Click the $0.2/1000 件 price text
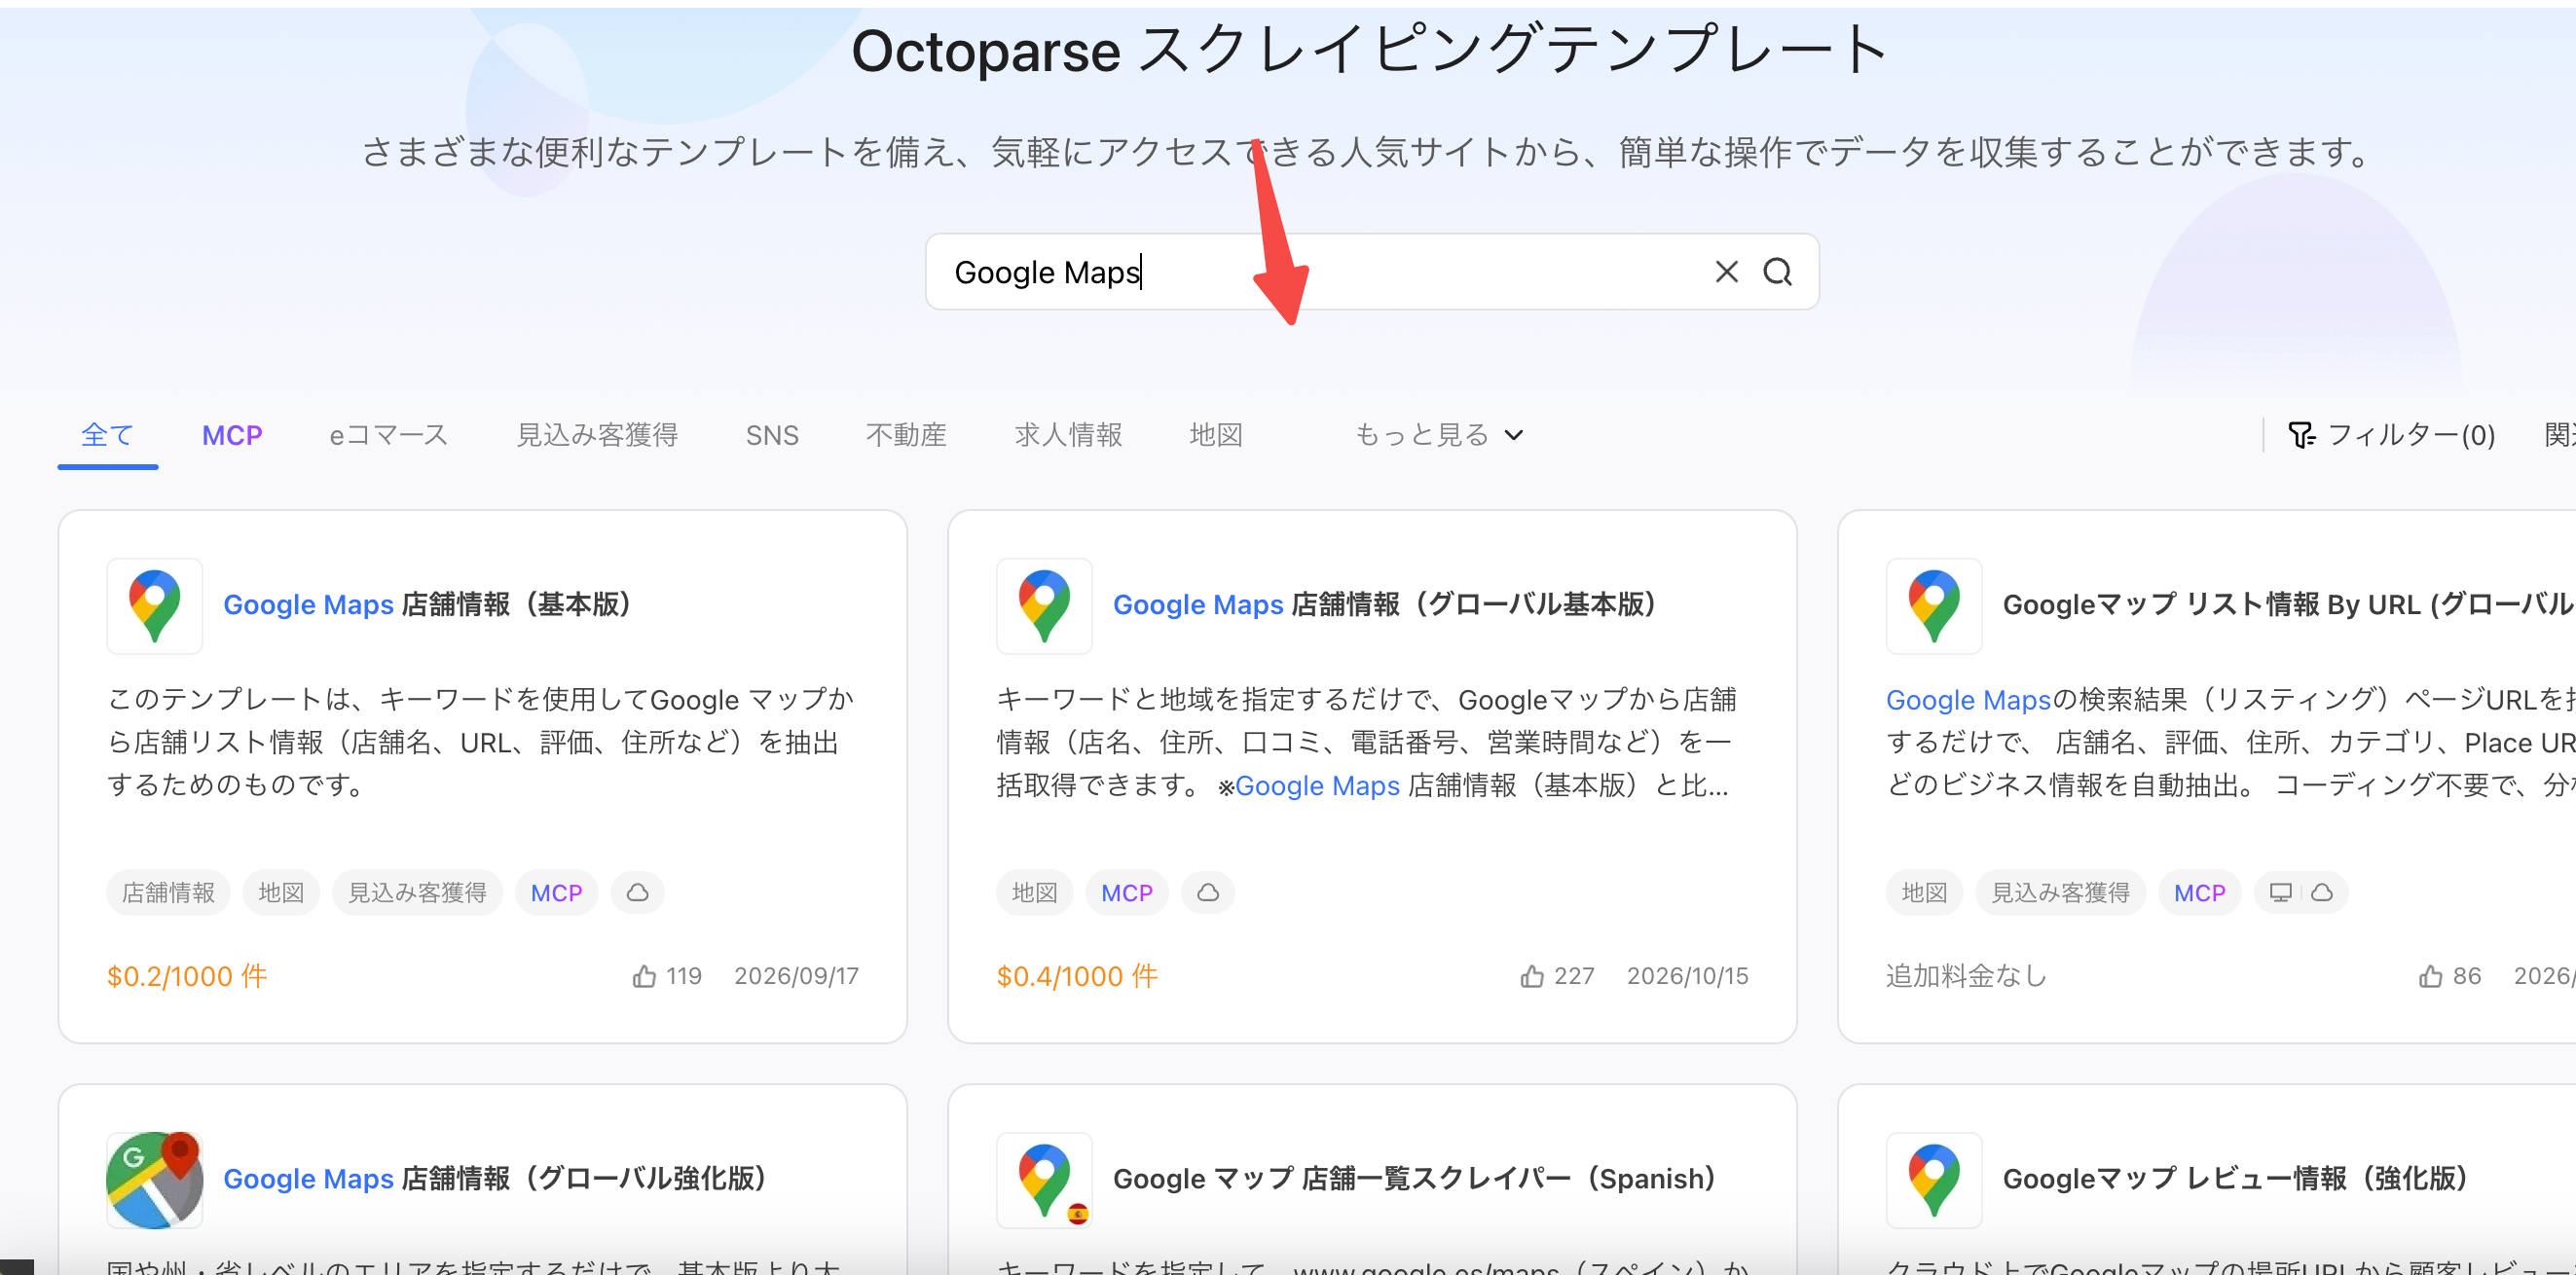The height and width of the screenshot is (1275, 2576). (187, 976)
